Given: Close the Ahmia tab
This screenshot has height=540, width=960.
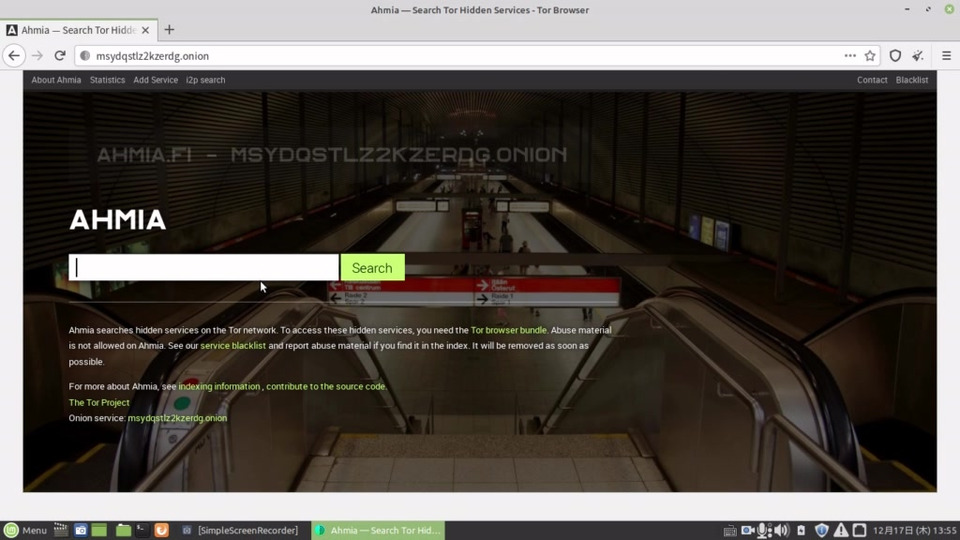Looking at the screenshot, I should pyautogui.click(x=145, y=30).
